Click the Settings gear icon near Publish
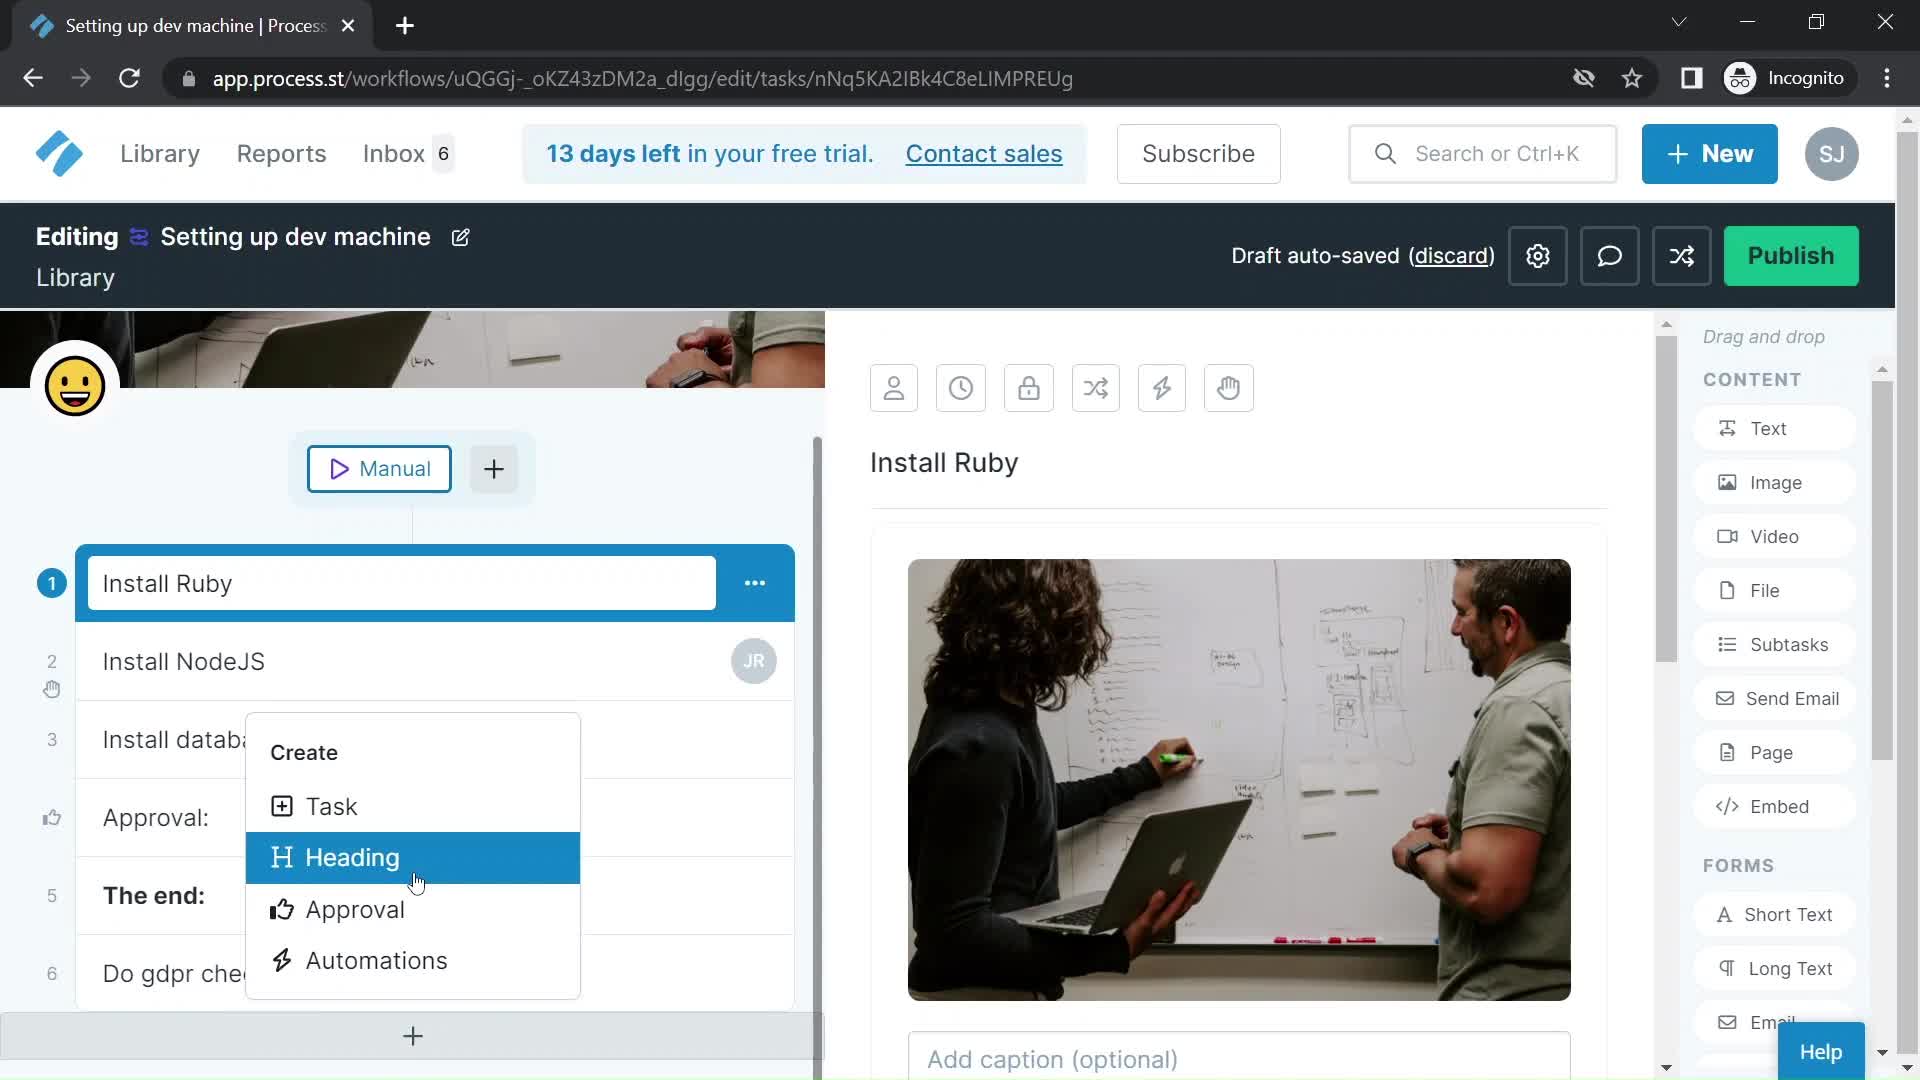1920x1080 pixels. [1539, 255]
